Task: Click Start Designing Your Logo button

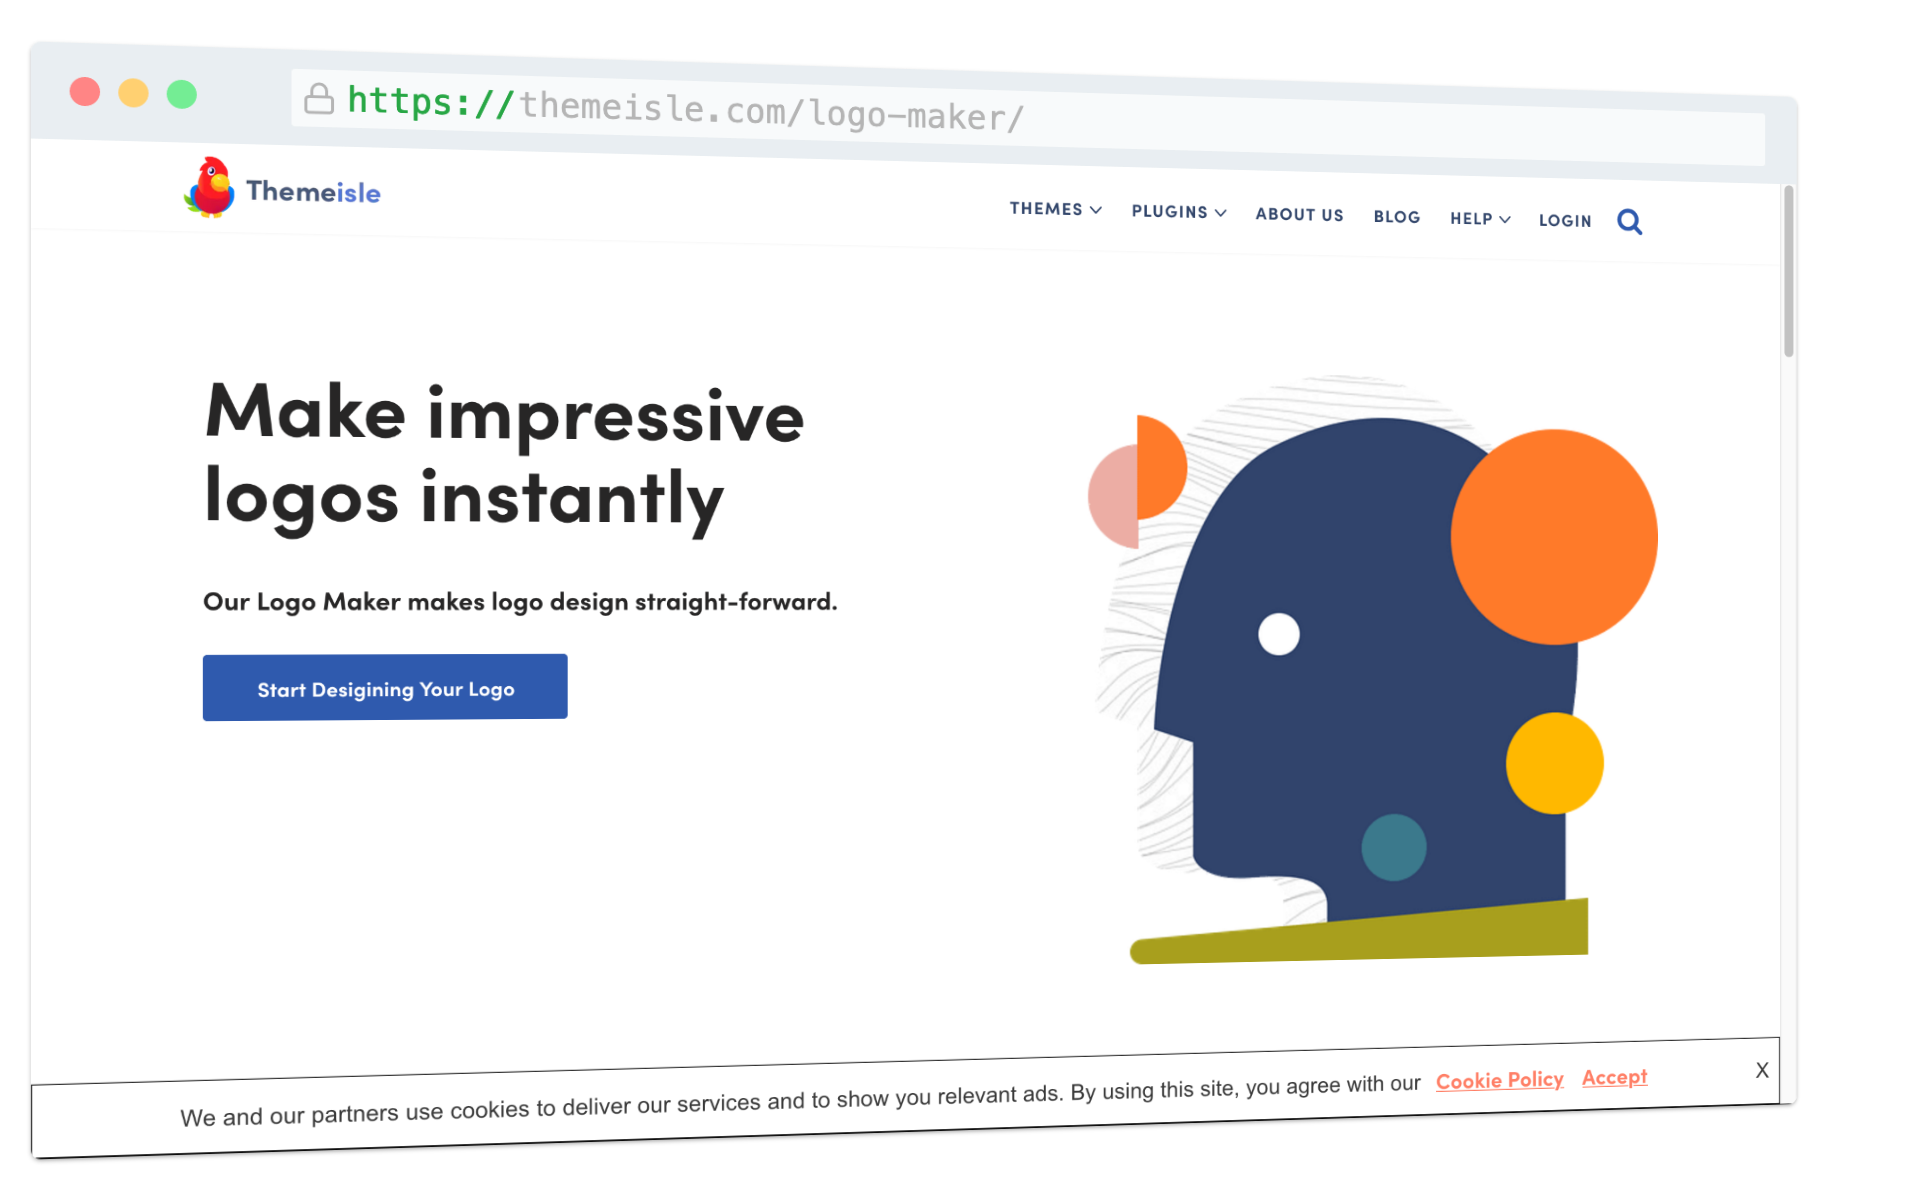Action: (x=386, y=687)
